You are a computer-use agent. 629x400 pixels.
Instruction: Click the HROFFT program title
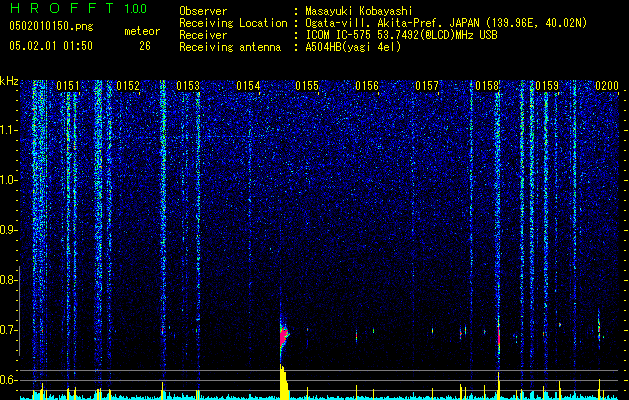pyautogui.click(x=61, y=8)
